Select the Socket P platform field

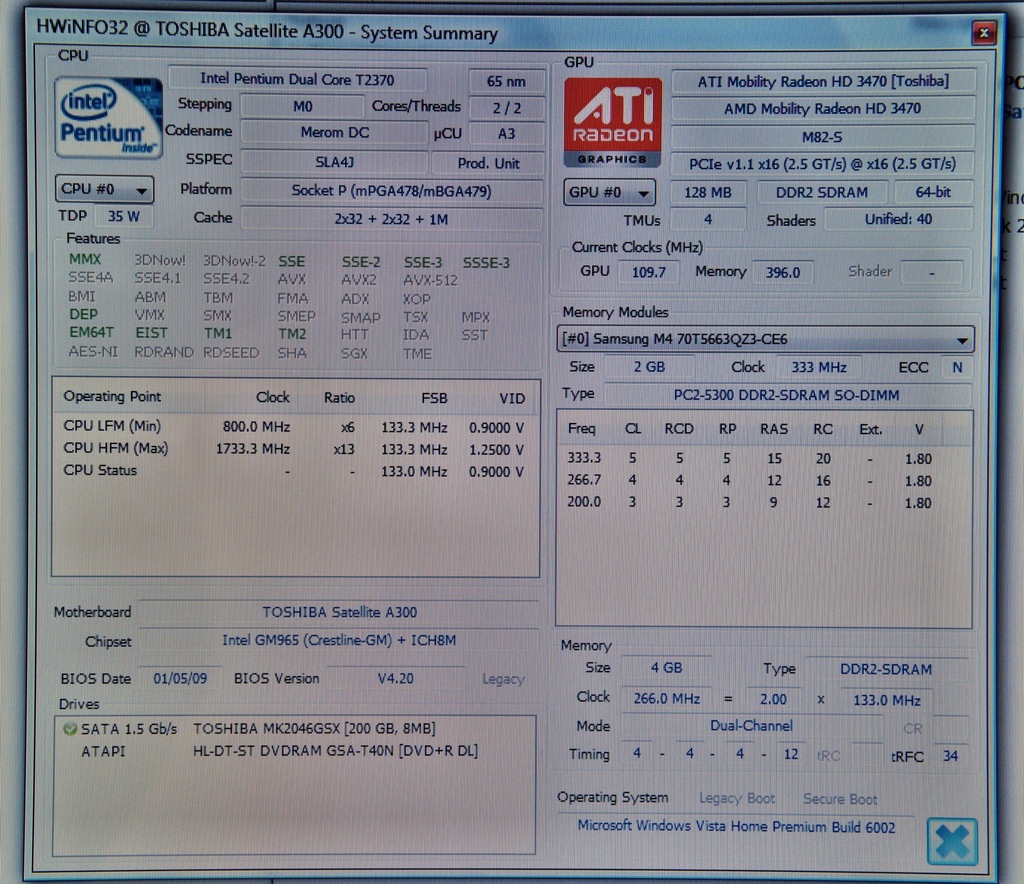391,191
